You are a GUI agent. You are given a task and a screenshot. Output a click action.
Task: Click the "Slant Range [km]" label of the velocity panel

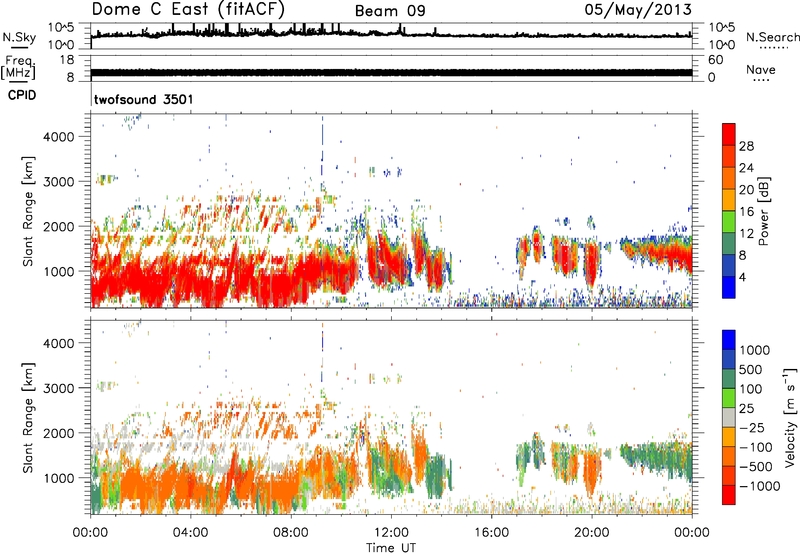pos(28,417)
